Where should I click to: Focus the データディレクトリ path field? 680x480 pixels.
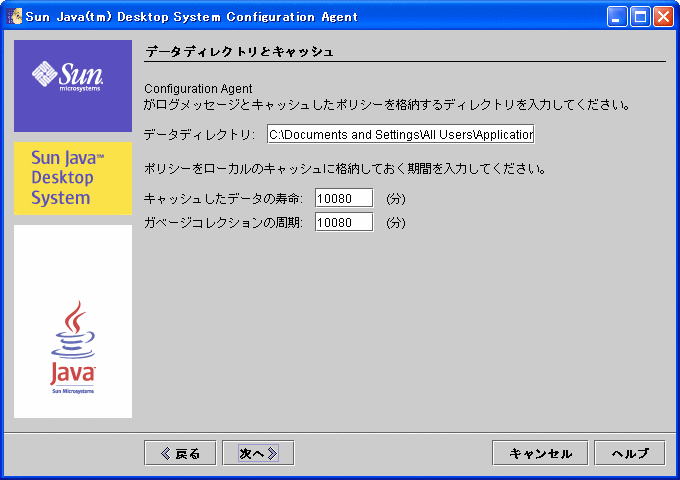(401, 134)
